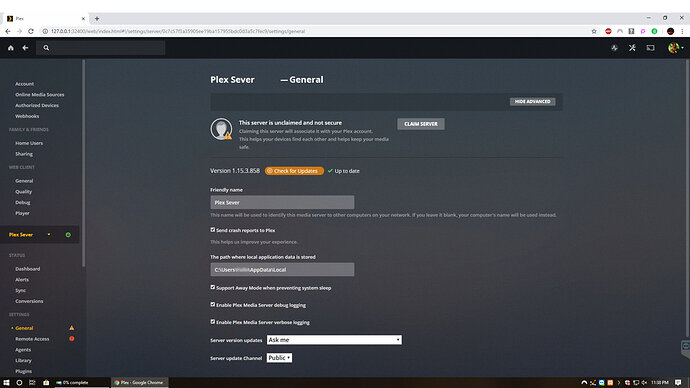Viewport: 690px width, 388px height.
Task: Click the browser back arrow
Action: 7,31
